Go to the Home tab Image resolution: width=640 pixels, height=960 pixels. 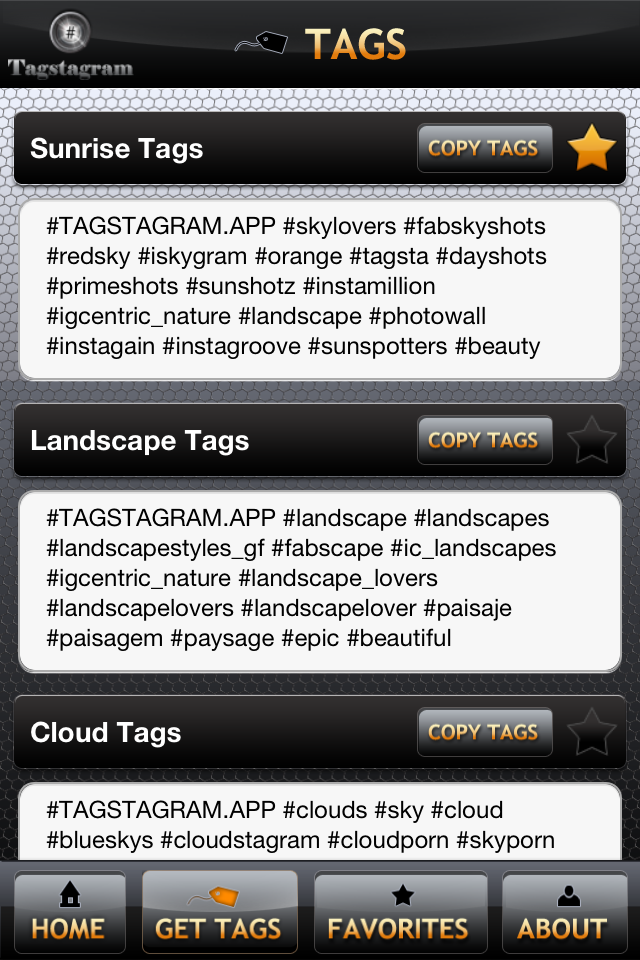(69, 912)
